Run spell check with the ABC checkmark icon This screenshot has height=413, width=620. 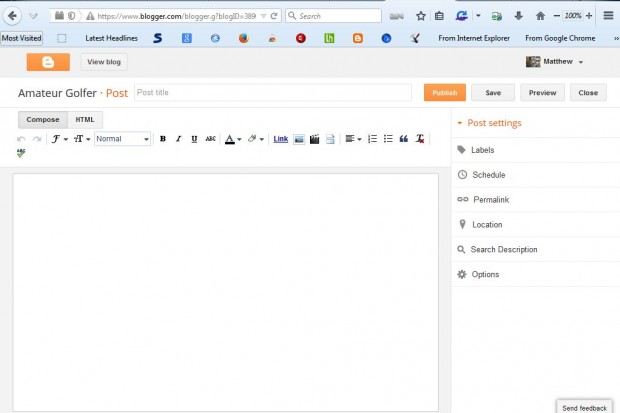click(x=21, y=154)
